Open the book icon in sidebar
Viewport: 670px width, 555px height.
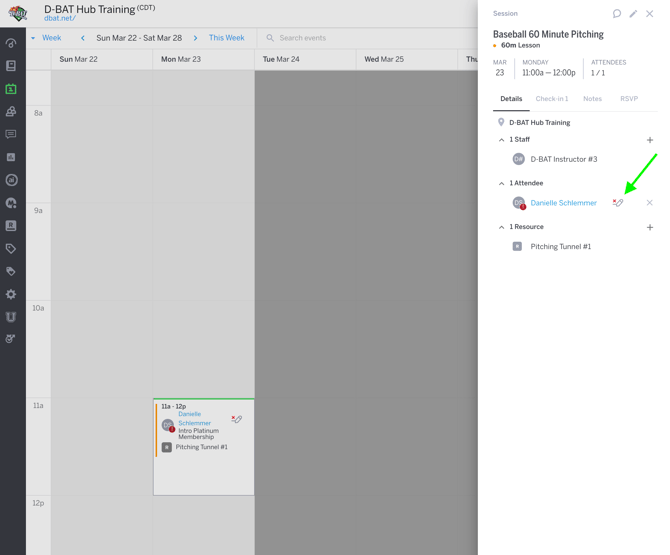click(x=11, y=66)
